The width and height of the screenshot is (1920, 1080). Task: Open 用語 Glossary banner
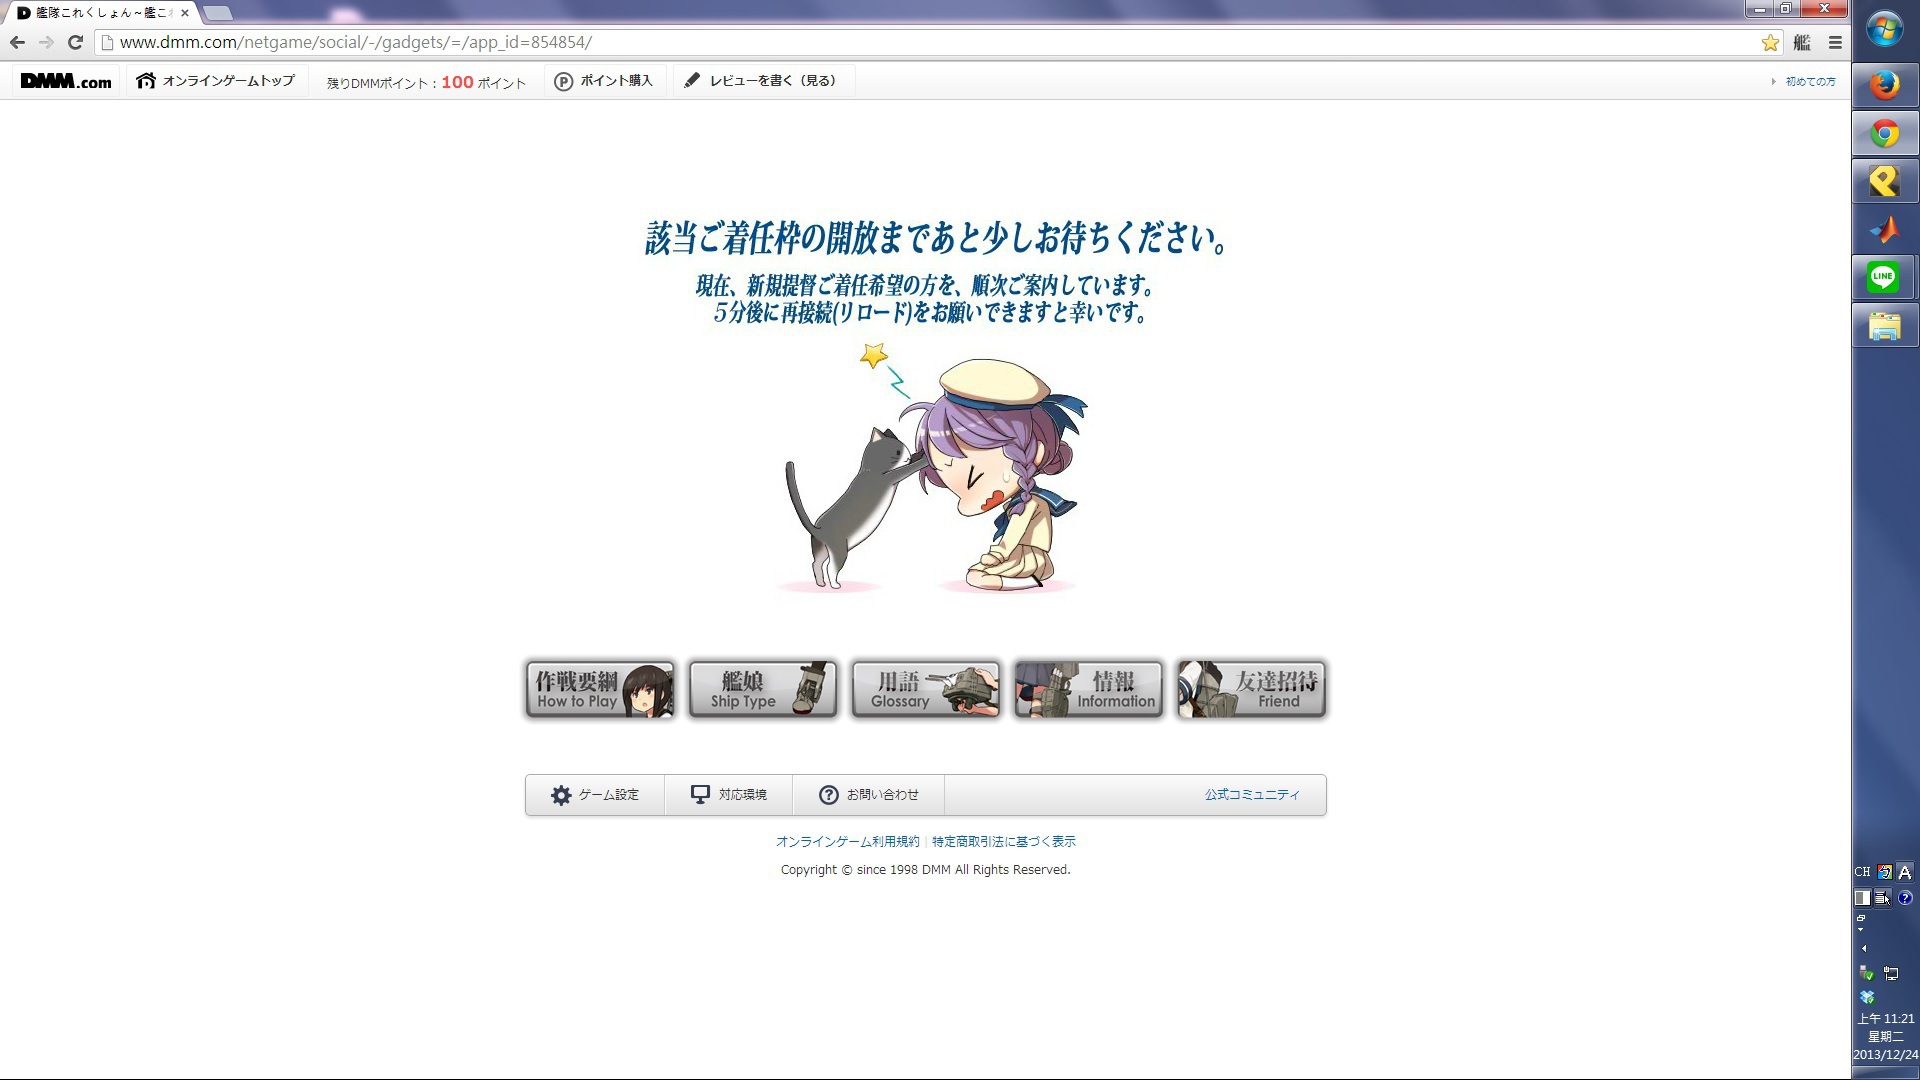point(926,689)
